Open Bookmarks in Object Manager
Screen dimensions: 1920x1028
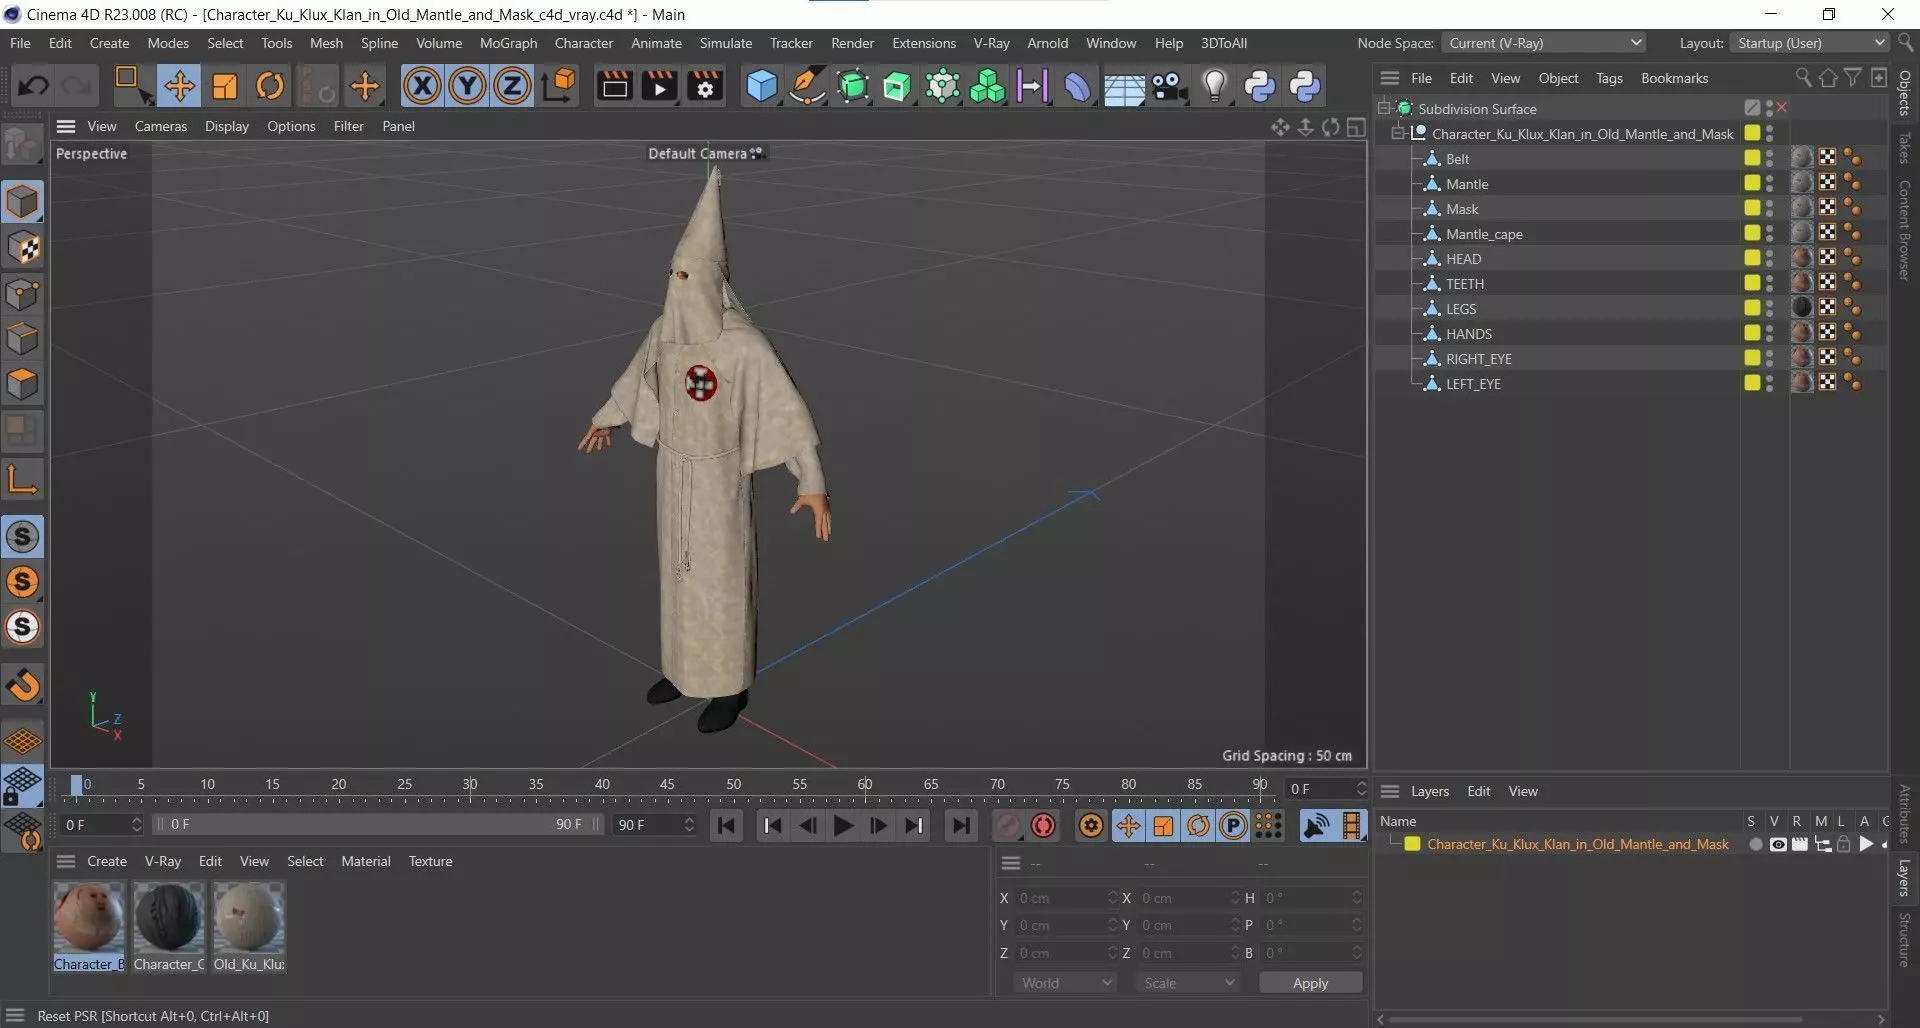pyautogui.click(x=1674, y=78)
